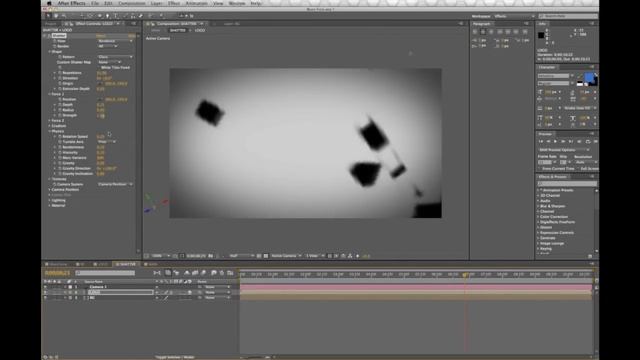Screen dimensions: 640x360
Task: Toggle the Rotation Speed stopwatch
Action: [x=60, y=136]
